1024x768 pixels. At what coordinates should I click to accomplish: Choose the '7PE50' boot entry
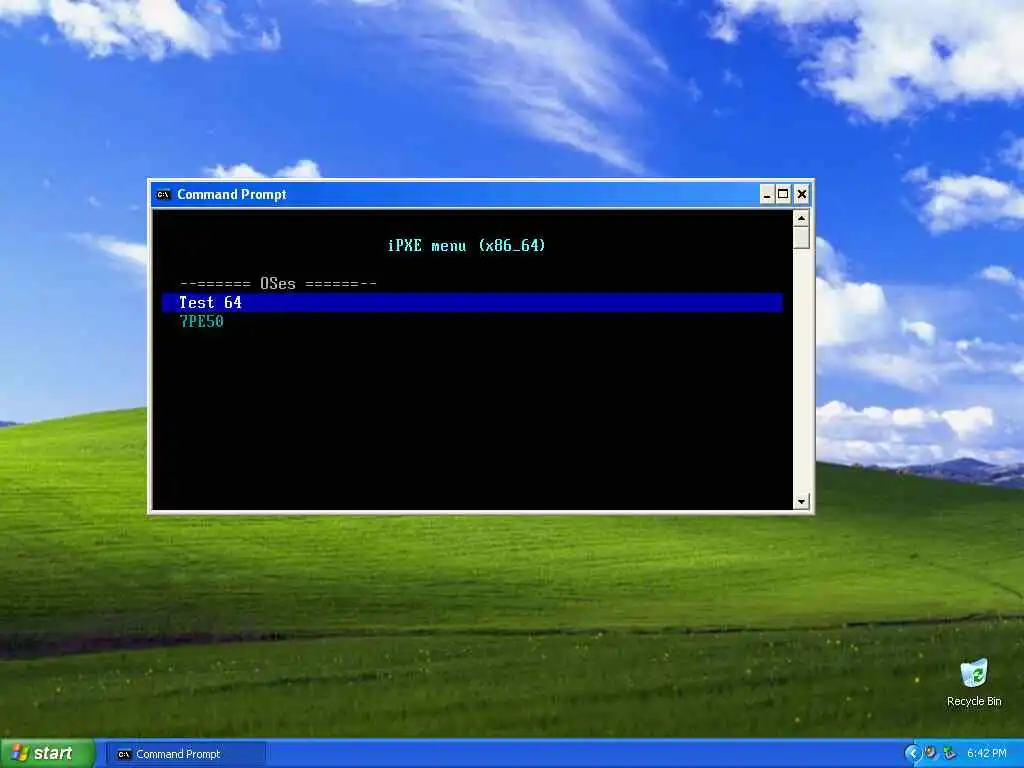[x=202, y=321]
